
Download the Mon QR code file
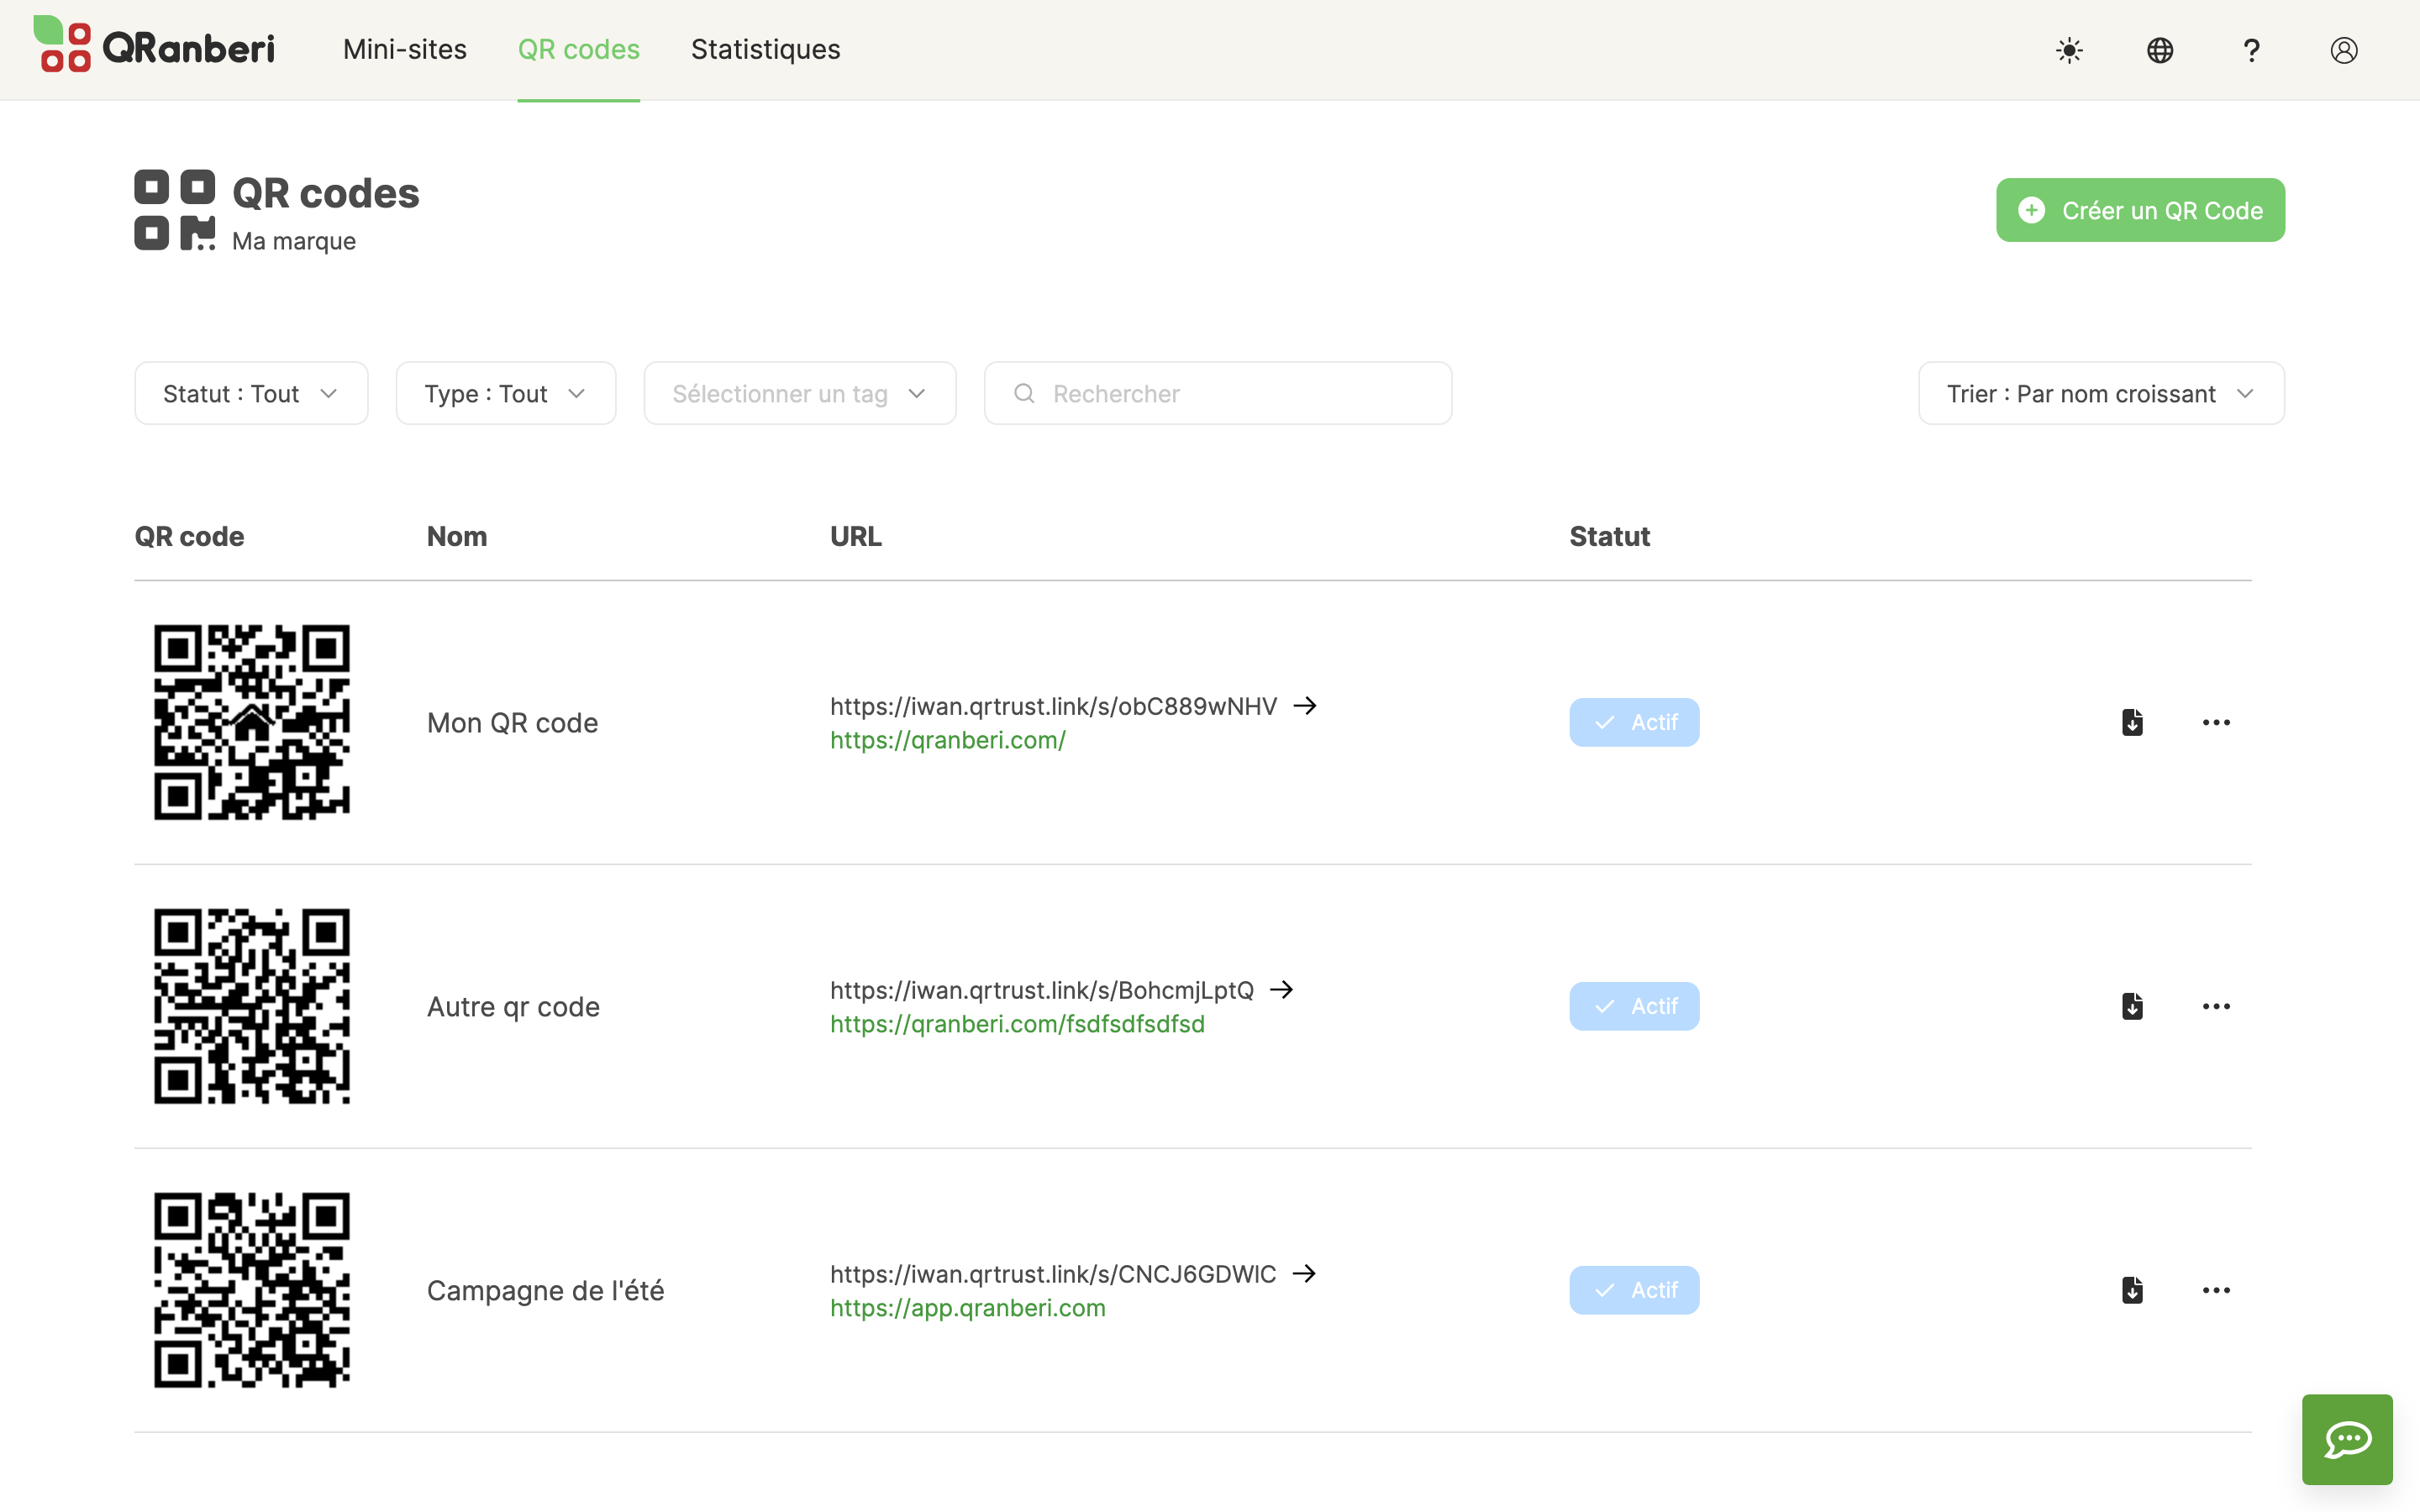pyautogui.click(x=2132, y=722)
